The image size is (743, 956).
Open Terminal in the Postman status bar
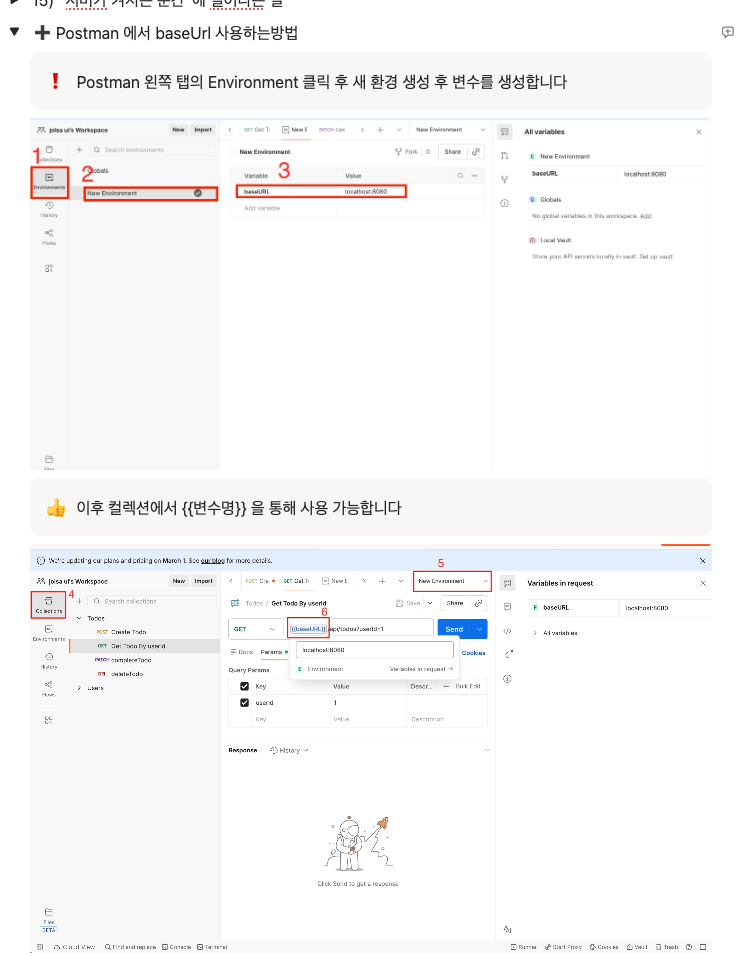pyautogui.click(x=212, y=947)
